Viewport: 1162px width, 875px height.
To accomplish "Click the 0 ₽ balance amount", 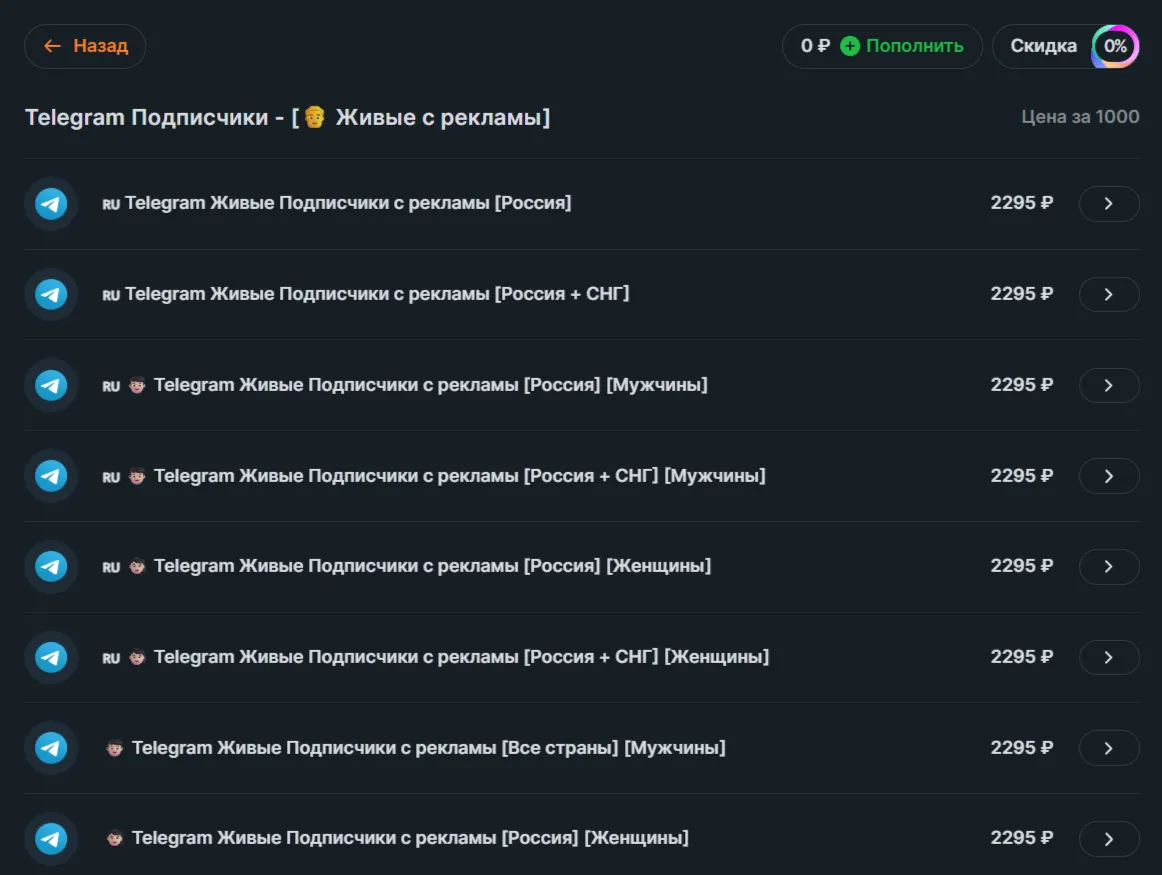I will (815, 46).
